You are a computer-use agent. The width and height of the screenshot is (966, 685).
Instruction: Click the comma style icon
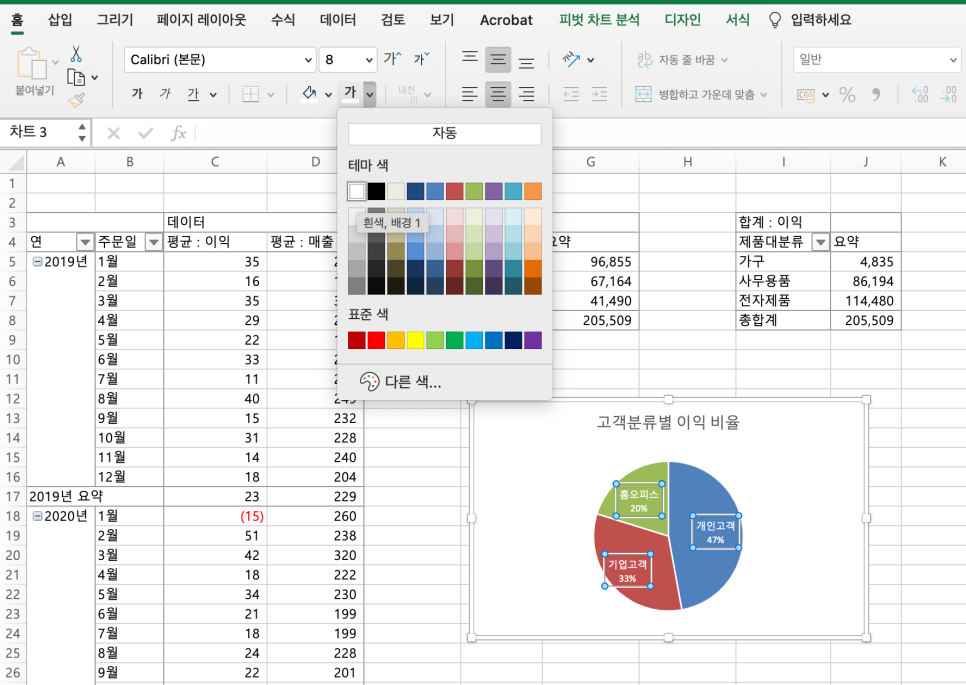click(x=876, y=94)
